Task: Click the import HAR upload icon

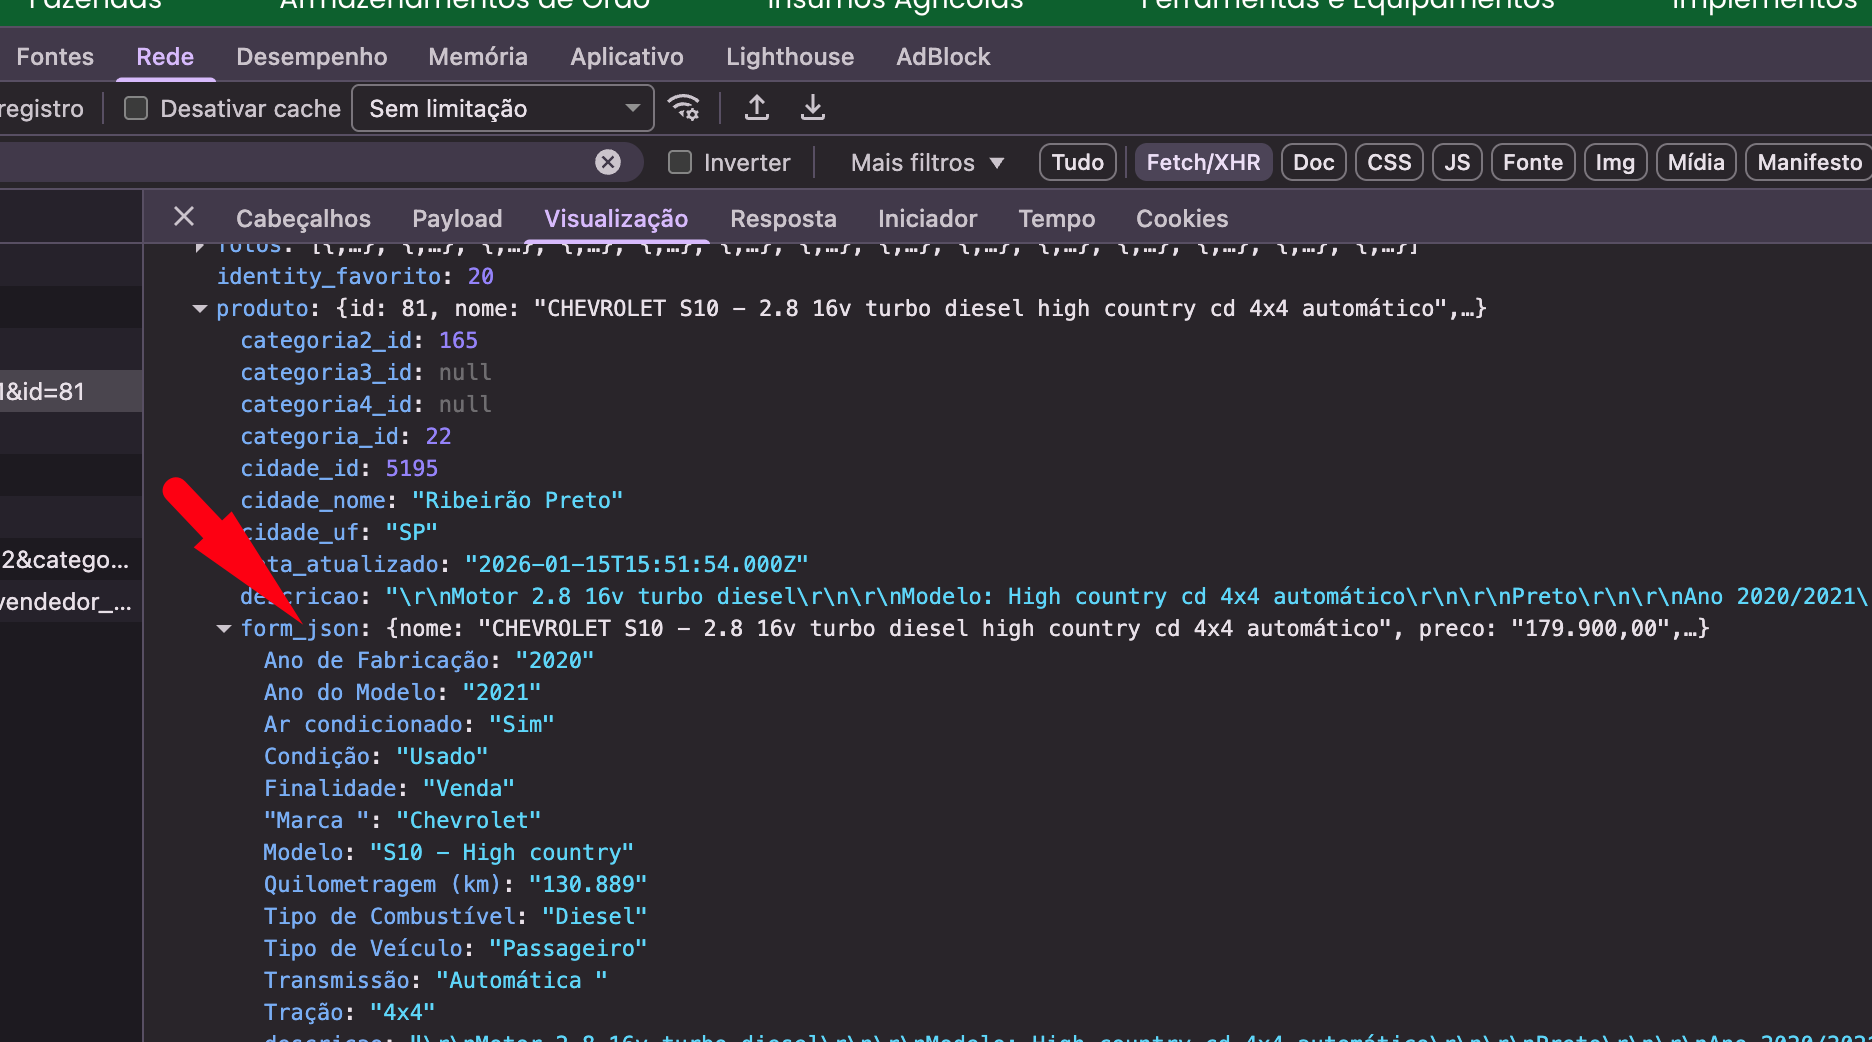Action: pos(757,108)
